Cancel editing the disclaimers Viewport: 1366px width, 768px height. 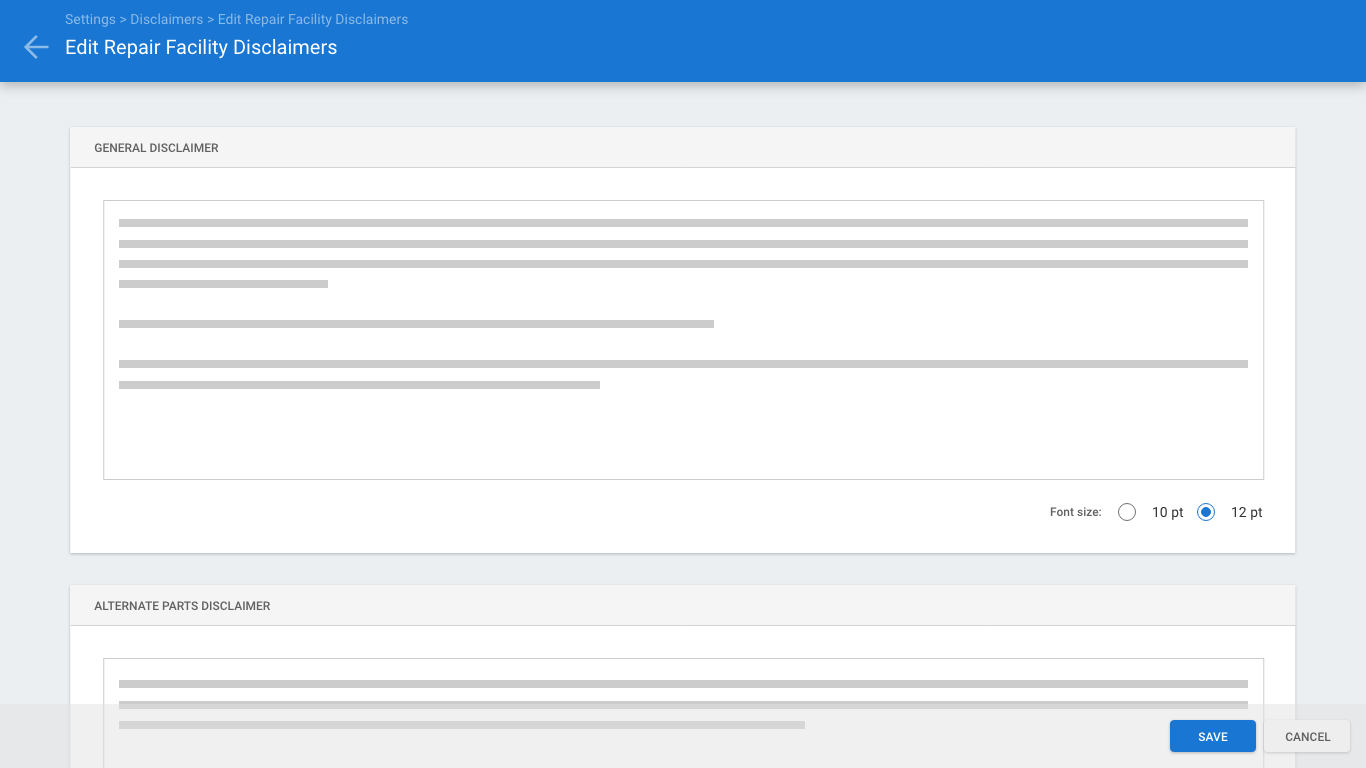(x=1307, y=736)
